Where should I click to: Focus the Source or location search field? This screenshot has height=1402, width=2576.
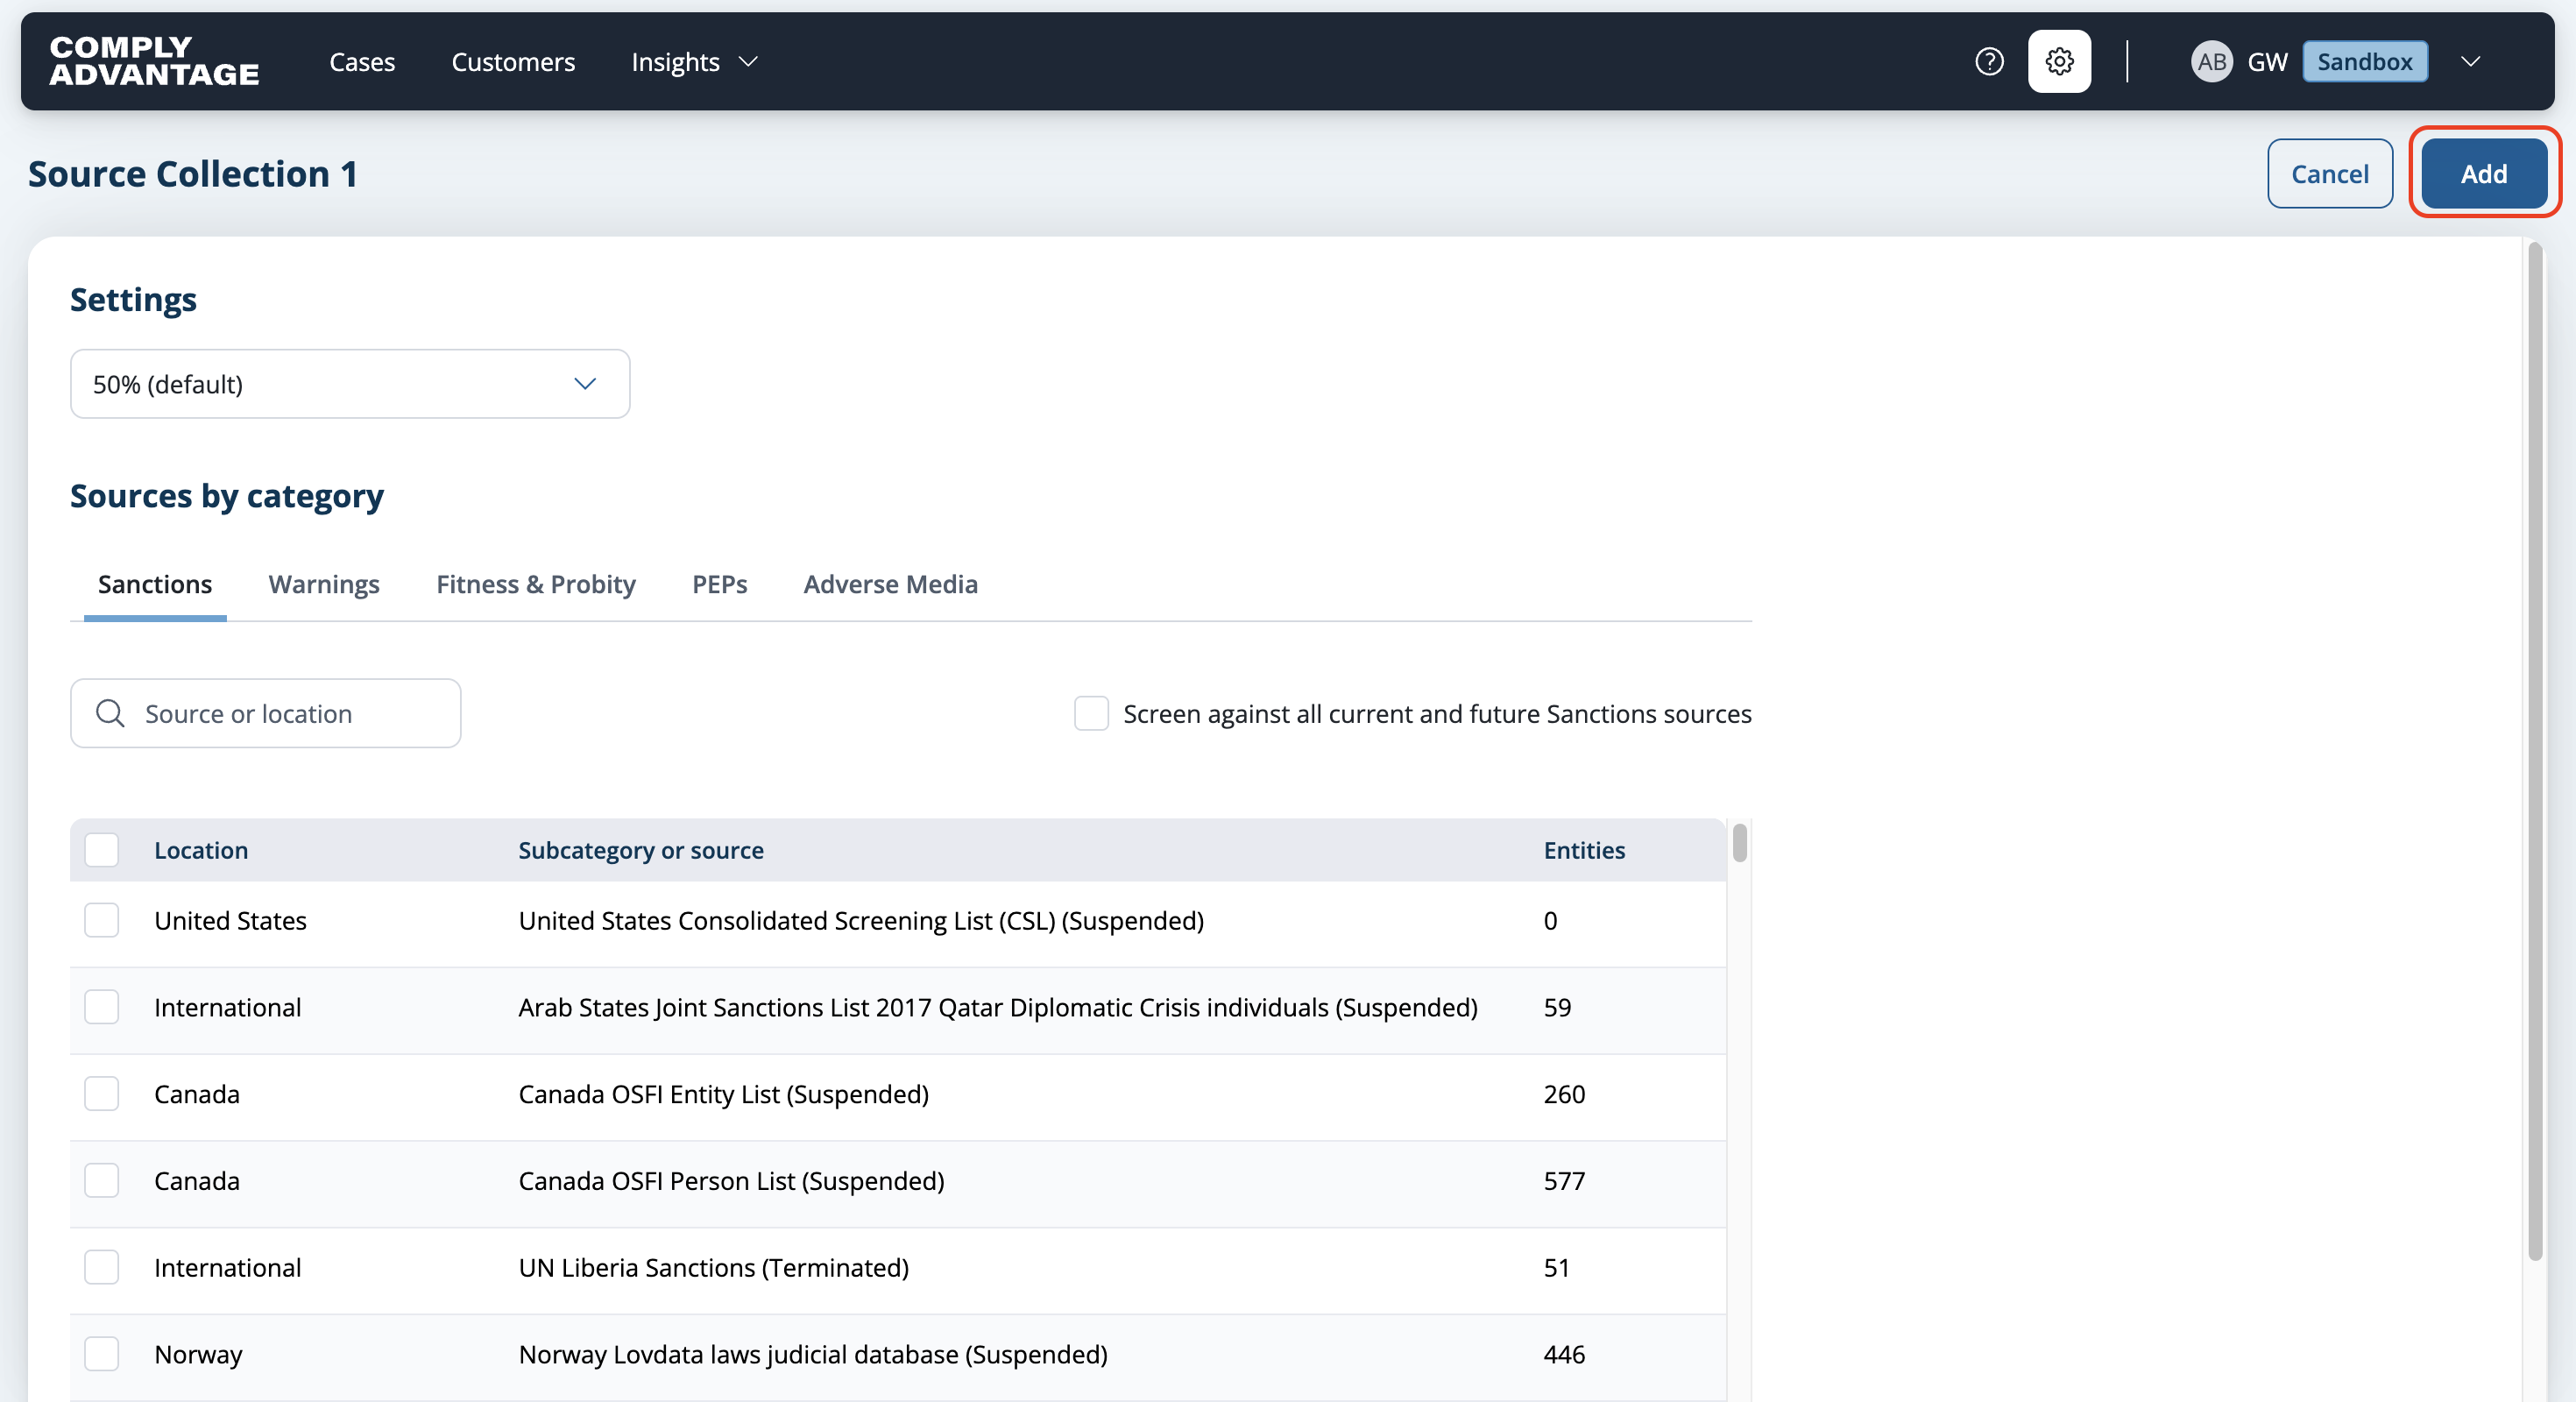click(x=266, y=713)
